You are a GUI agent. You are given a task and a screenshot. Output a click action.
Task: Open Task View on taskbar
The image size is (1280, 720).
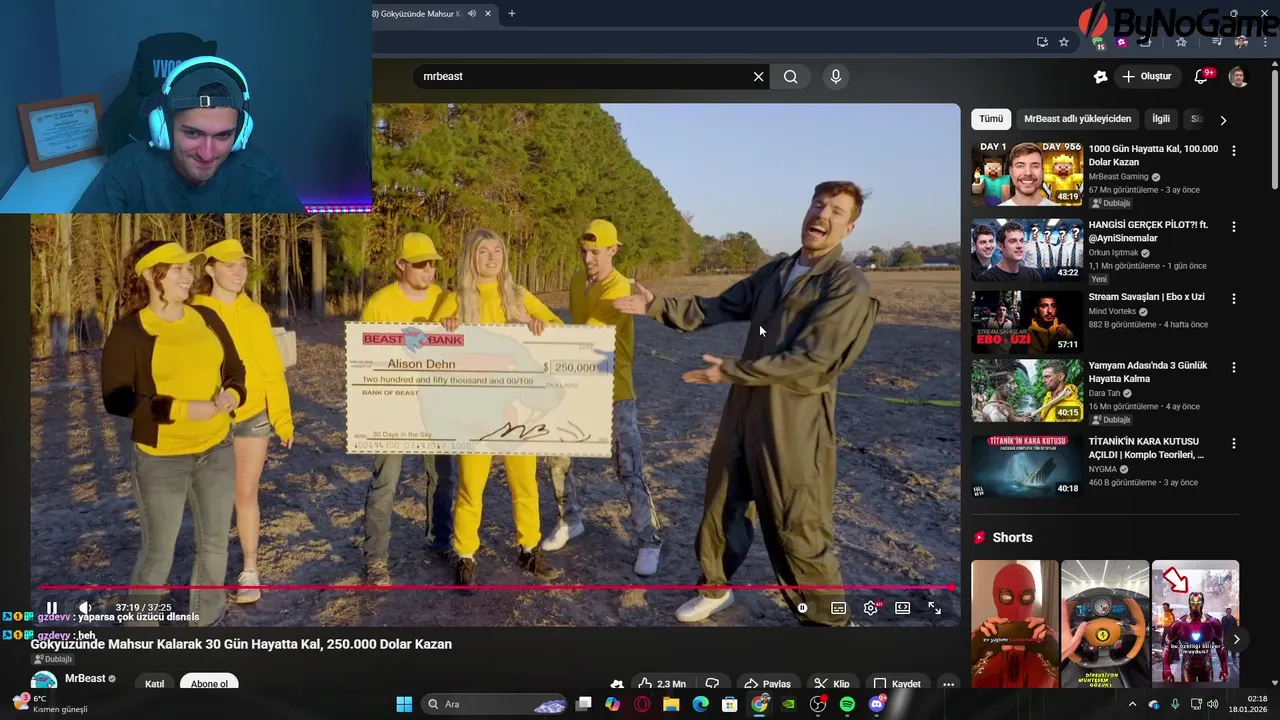click(584, 704)
